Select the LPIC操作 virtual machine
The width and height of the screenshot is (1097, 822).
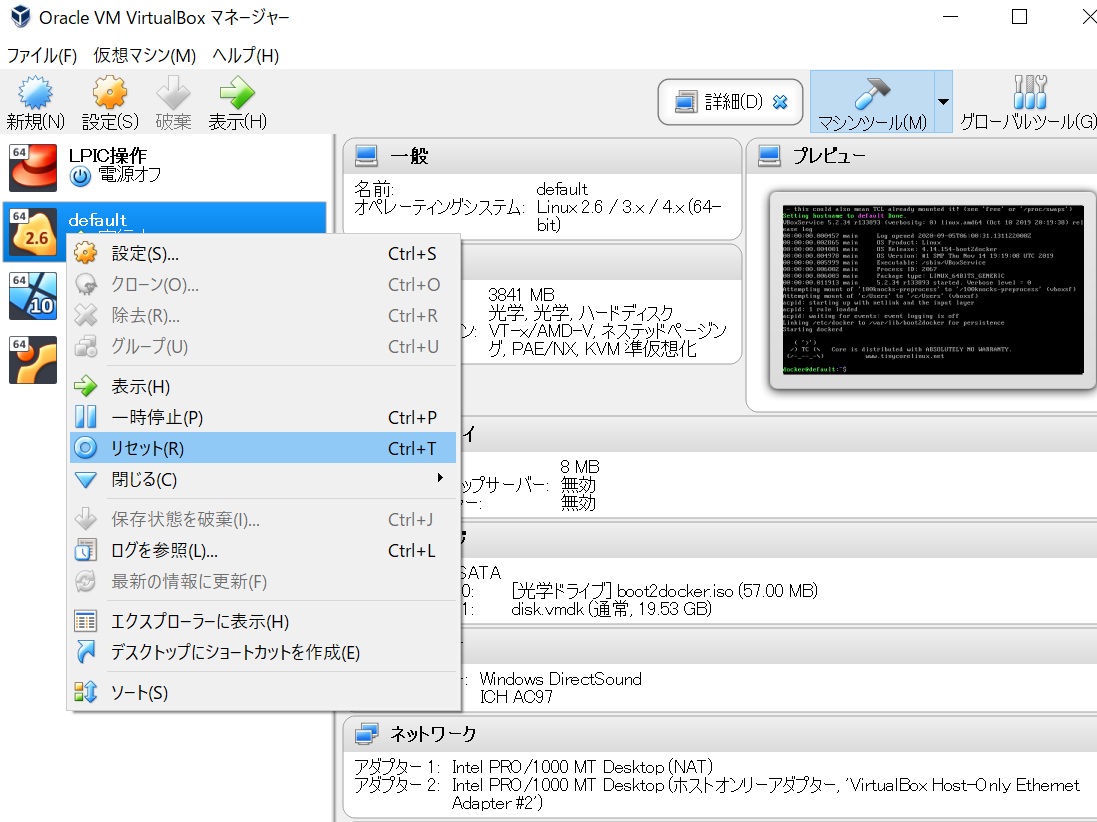click(166, 167)
